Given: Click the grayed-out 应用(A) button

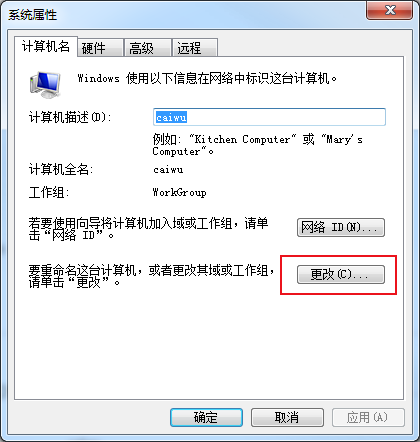Looking at the screenshot, I should 368,417.
